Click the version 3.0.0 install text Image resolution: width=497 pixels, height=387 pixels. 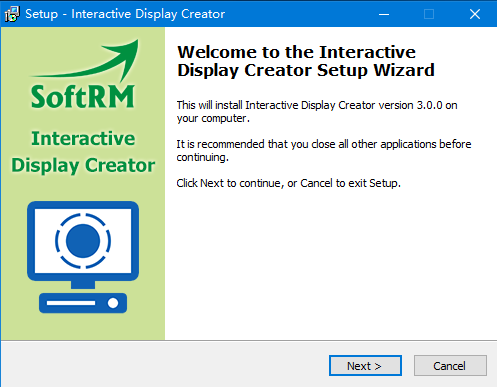(317, 112)
